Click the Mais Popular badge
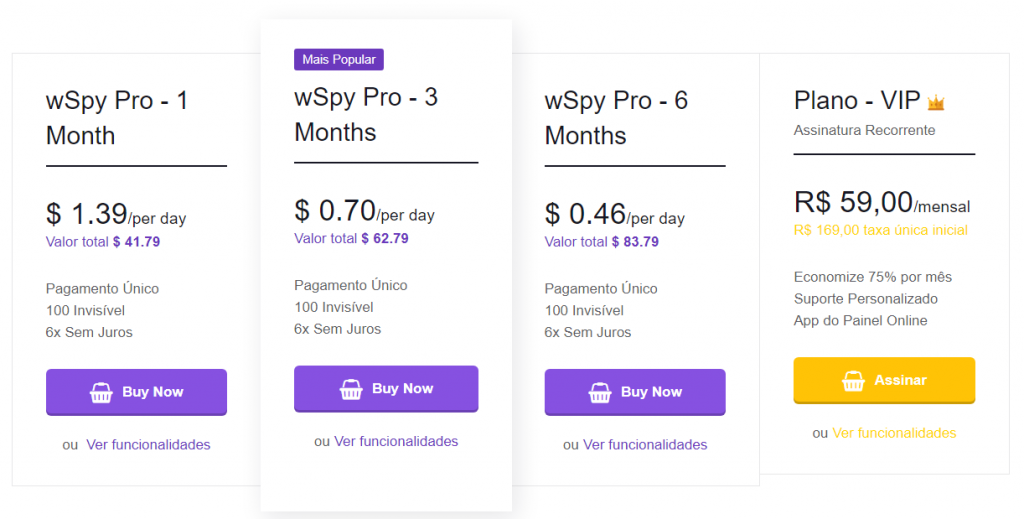This screenshot has width=1024, height=519. [339, 60]
